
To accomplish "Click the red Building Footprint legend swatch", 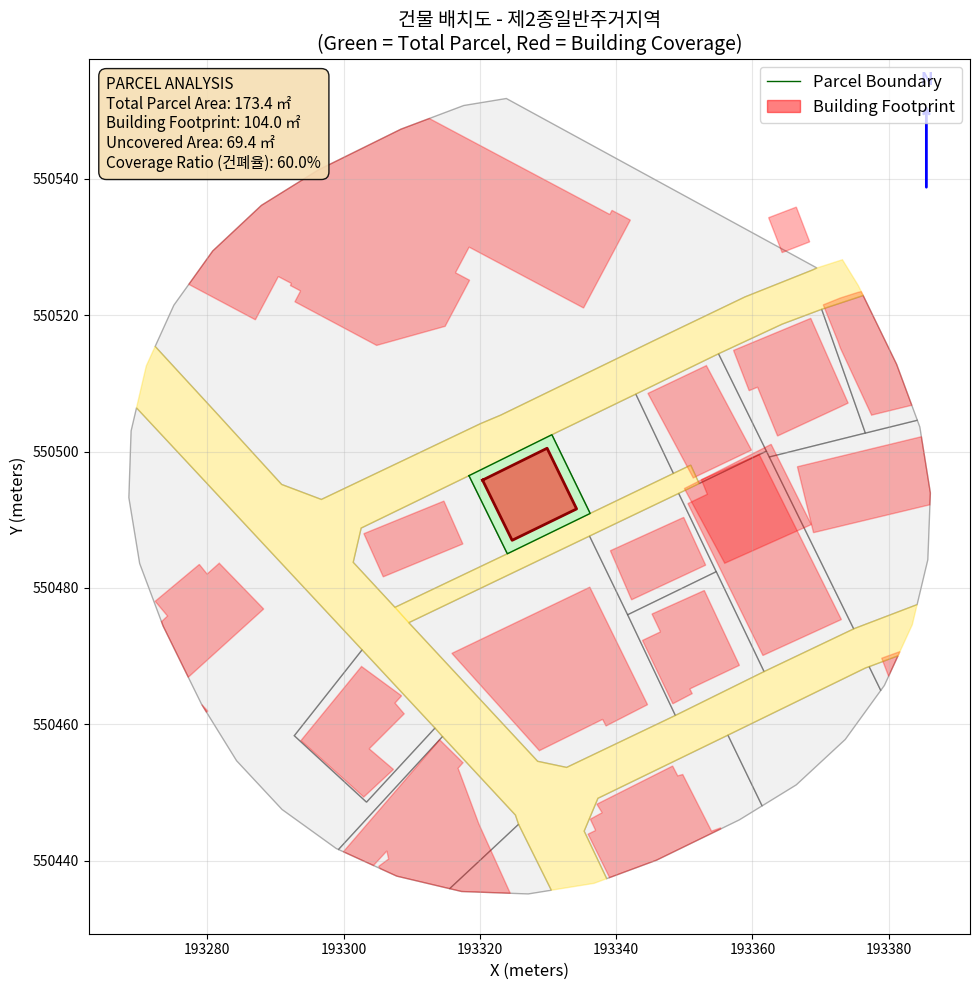I will click(785, 106).
